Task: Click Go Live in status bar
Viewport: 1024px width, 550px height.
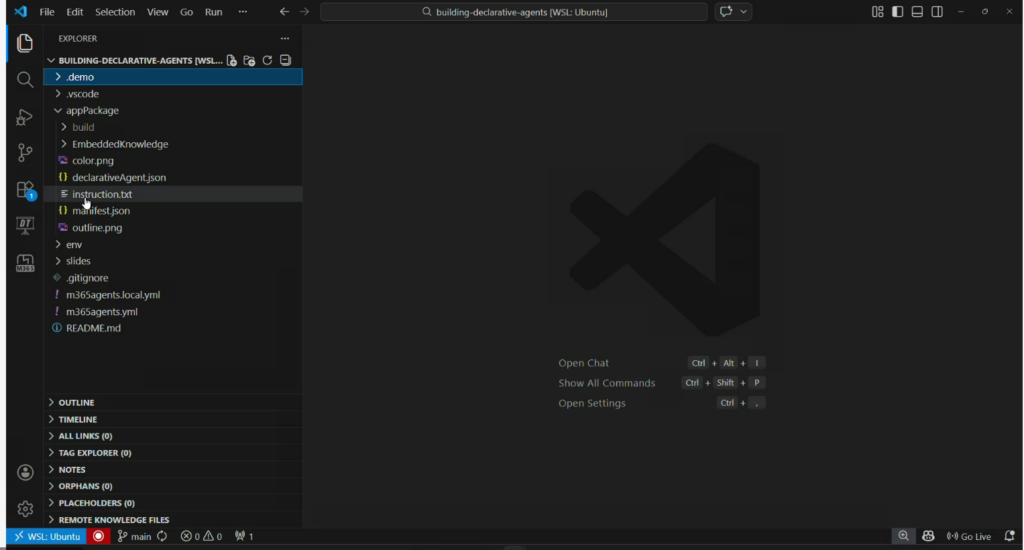Action: pyautogui.click(x=968, y=537)
